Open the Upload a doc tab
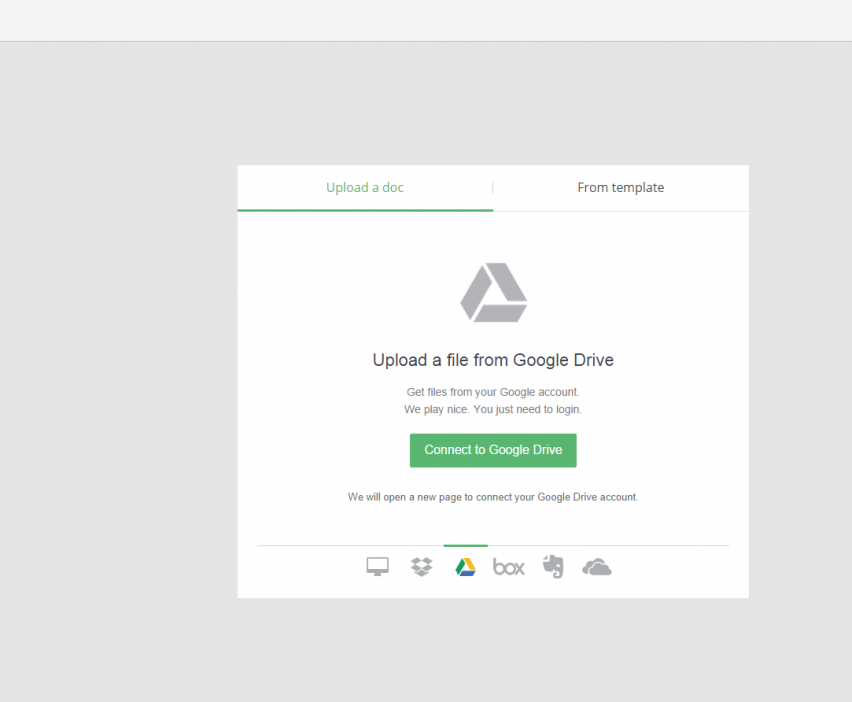 [365, 187]
